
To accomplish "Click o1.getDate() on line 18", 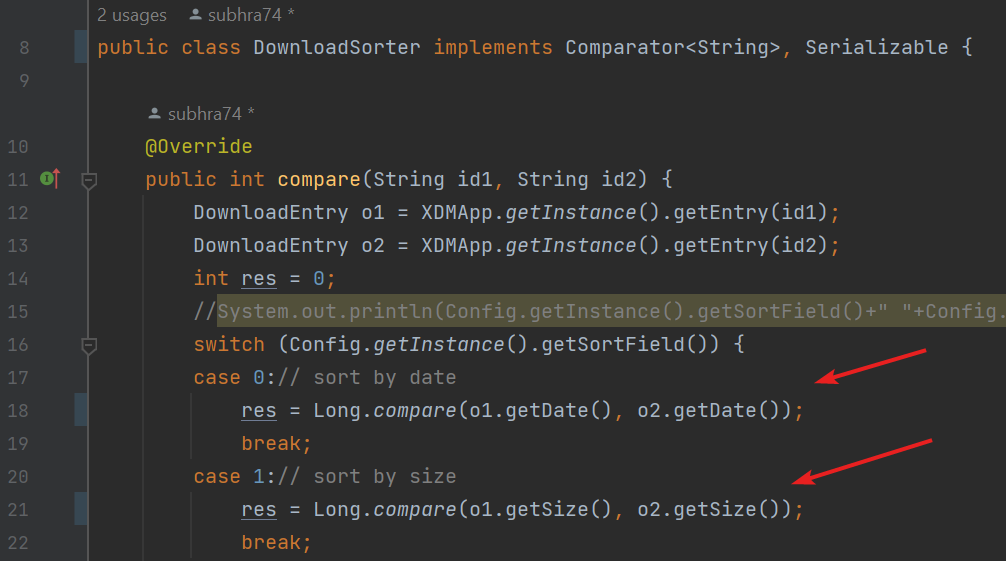I will point(540,411).
